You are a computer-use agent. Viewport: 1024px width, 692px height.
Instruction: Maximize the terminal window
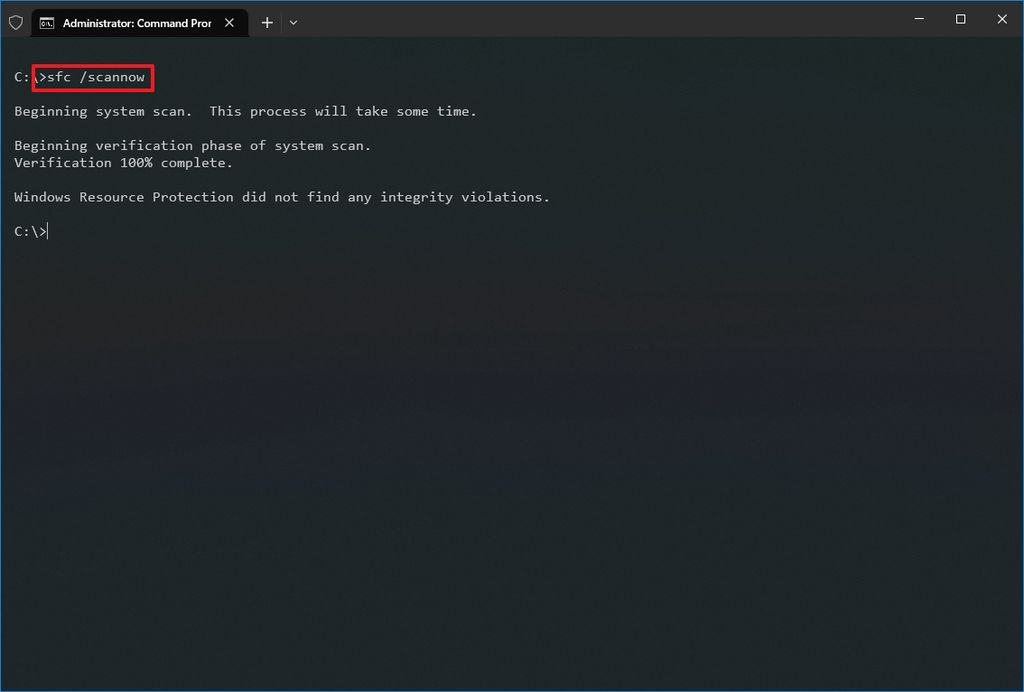click(959, 19)
